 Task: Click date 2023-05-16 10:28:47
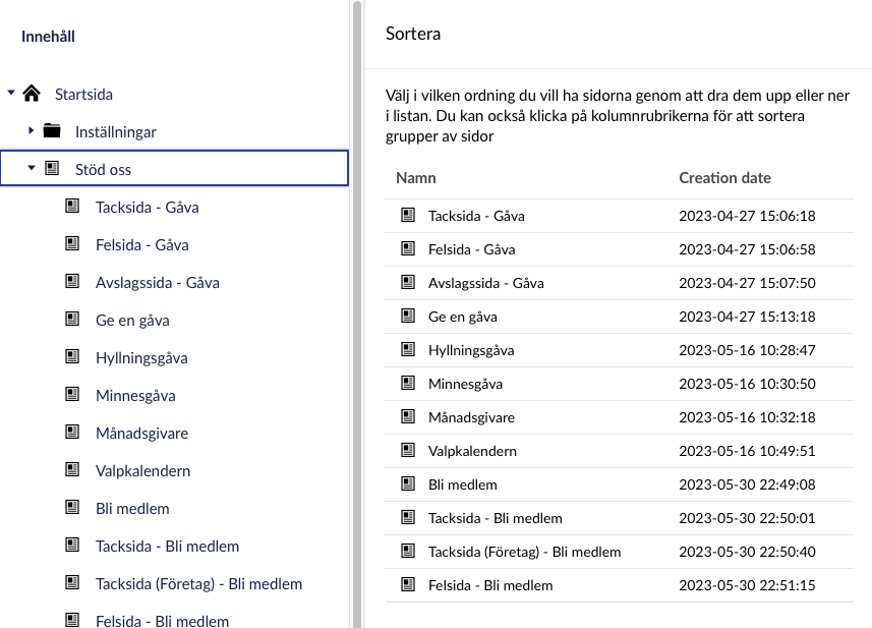tap(747, 350)
